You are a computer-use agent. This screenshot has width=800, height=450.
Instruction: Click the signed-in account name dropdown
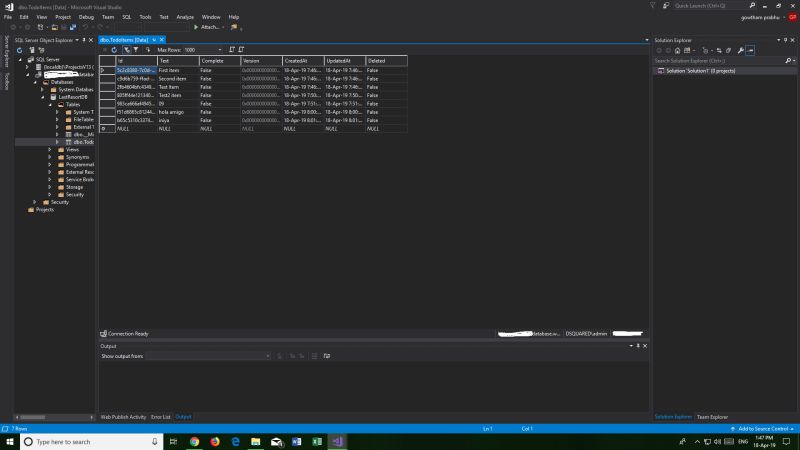point(763,17)
